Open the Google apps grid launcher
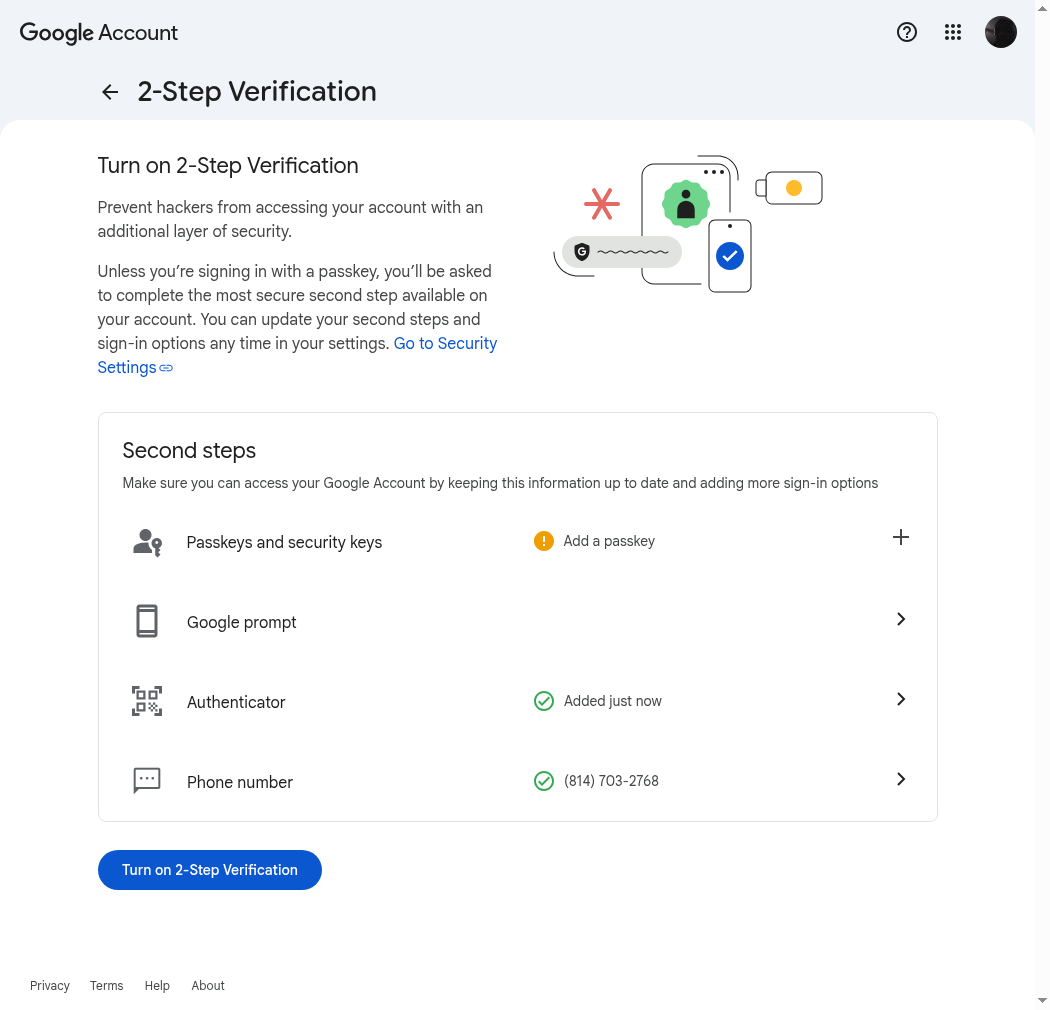The width and height of the screenshot is (1050, 1010). pos(953,32)
